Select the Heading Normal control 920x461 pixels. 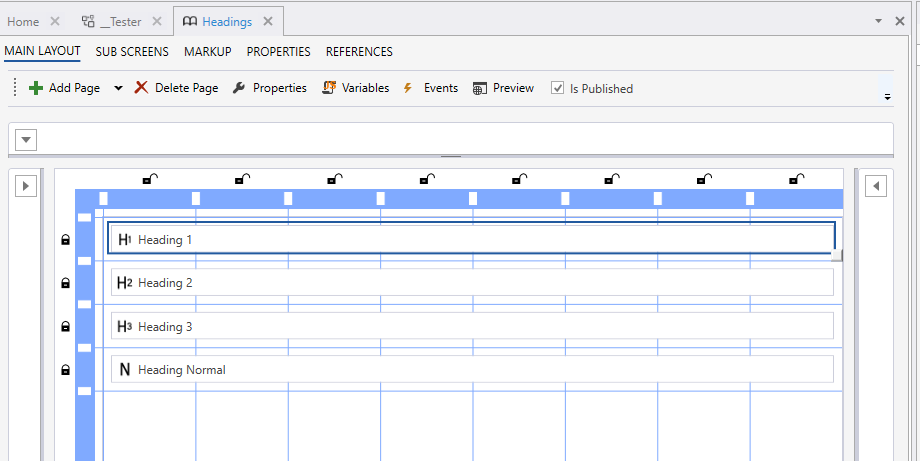coord(472,370)
